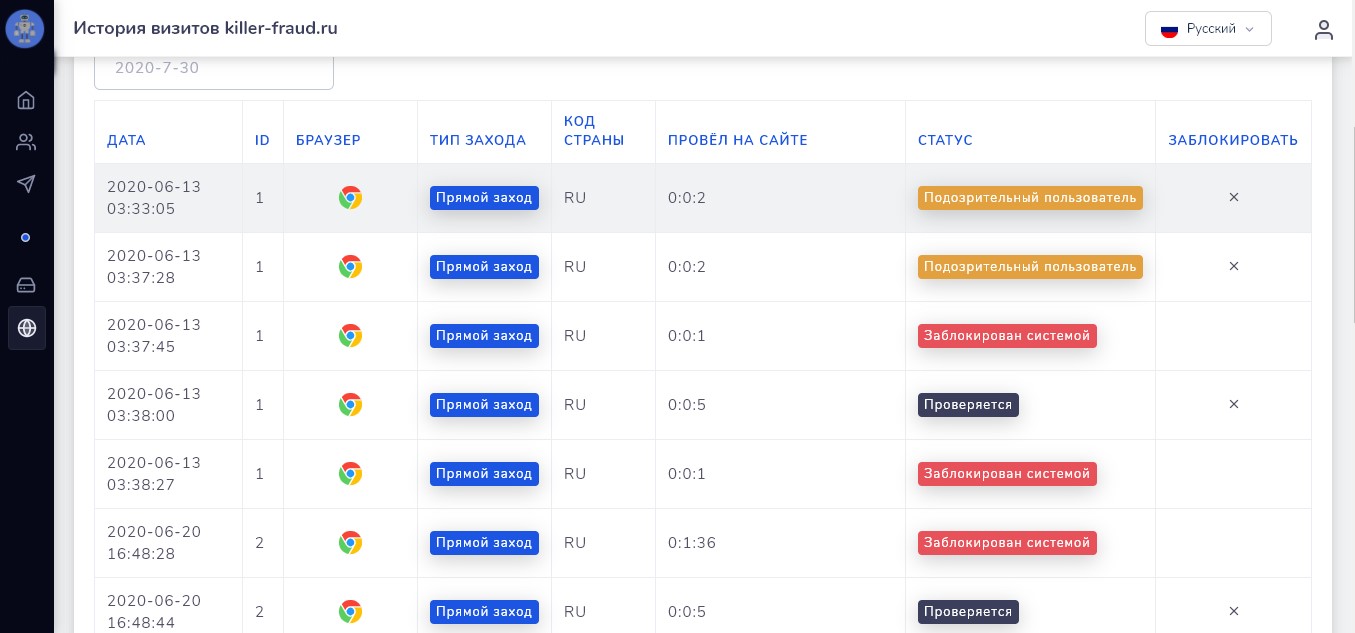Block the visit at 03:38:00

coord(1233,405)
